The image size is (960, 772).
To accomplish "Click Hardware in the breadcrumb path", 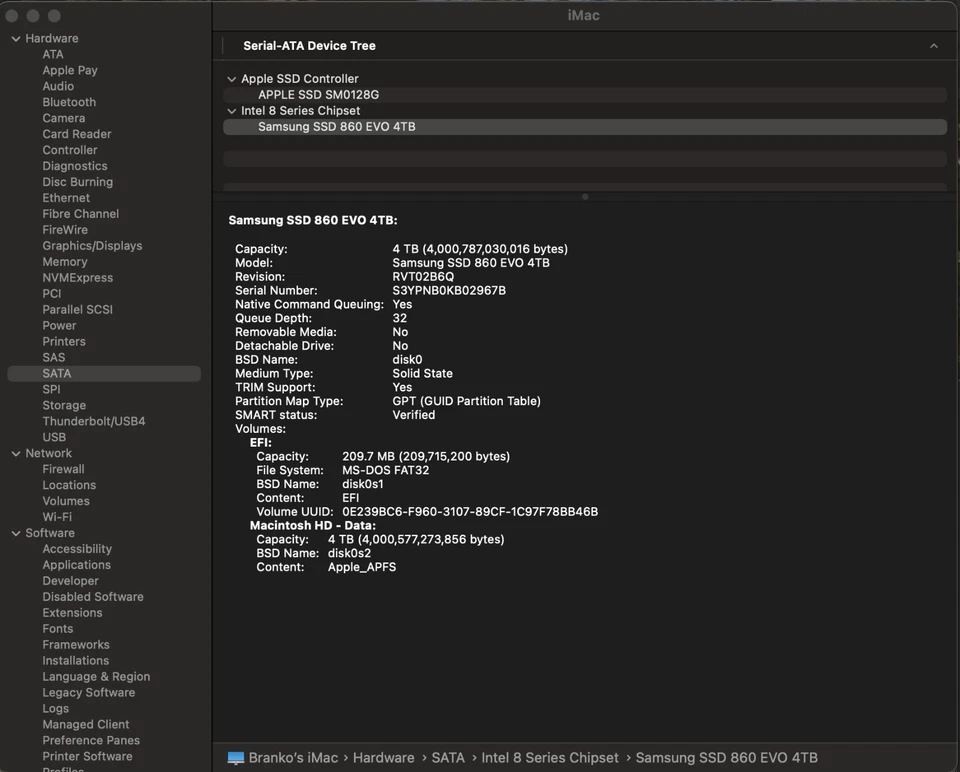I will coord(383,758).
